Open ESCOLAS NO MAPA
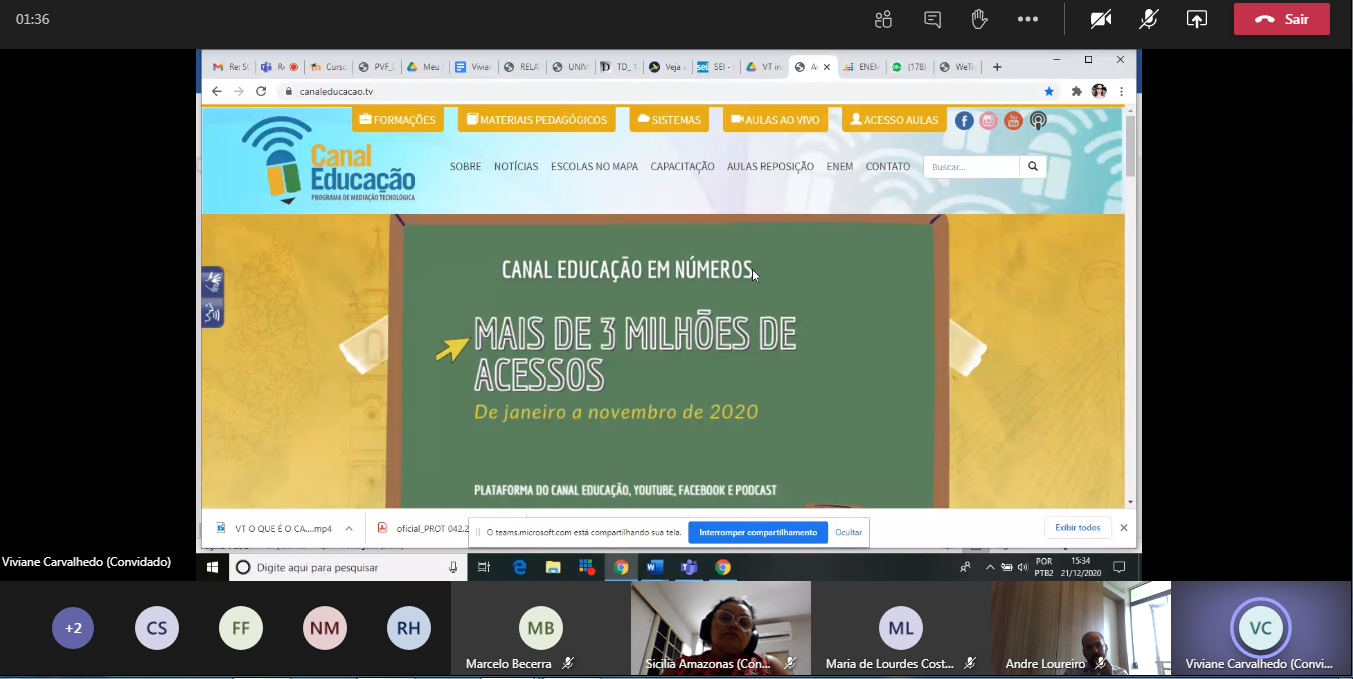The width and height of the screenshot is (1353, 679). click(594, 167)
